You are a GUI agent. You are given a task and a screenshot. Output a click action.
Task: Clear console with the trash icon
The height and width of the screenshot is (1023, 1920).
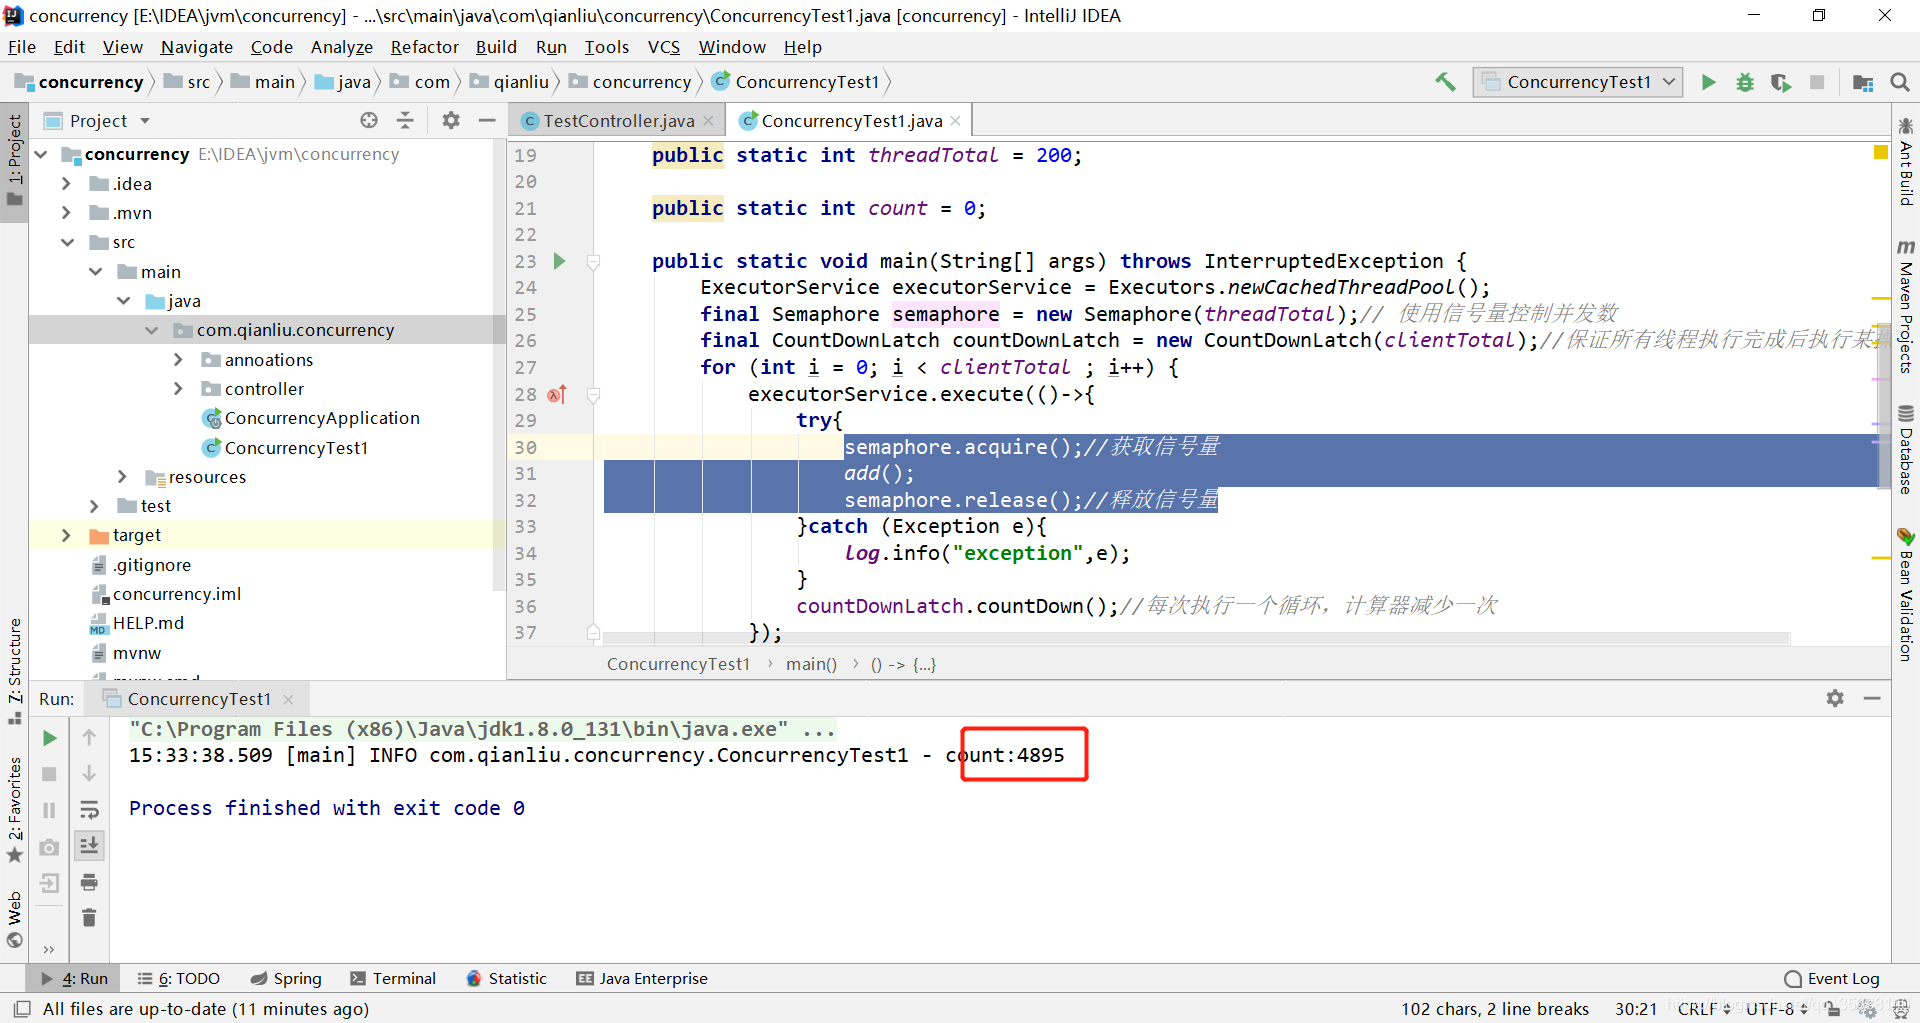(x=89, y=917)
